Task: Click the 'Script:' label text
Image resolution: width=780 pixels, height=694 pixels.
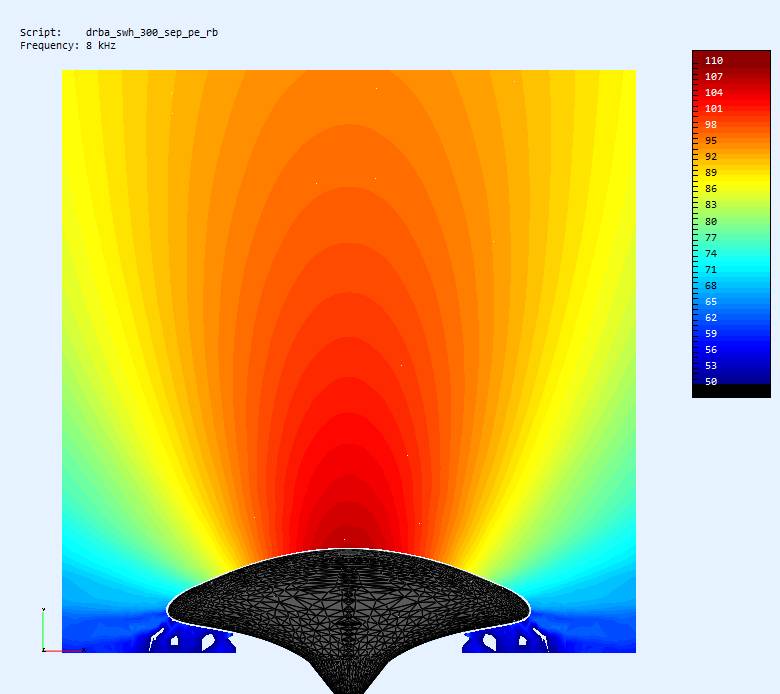Action: coord(41,32)
